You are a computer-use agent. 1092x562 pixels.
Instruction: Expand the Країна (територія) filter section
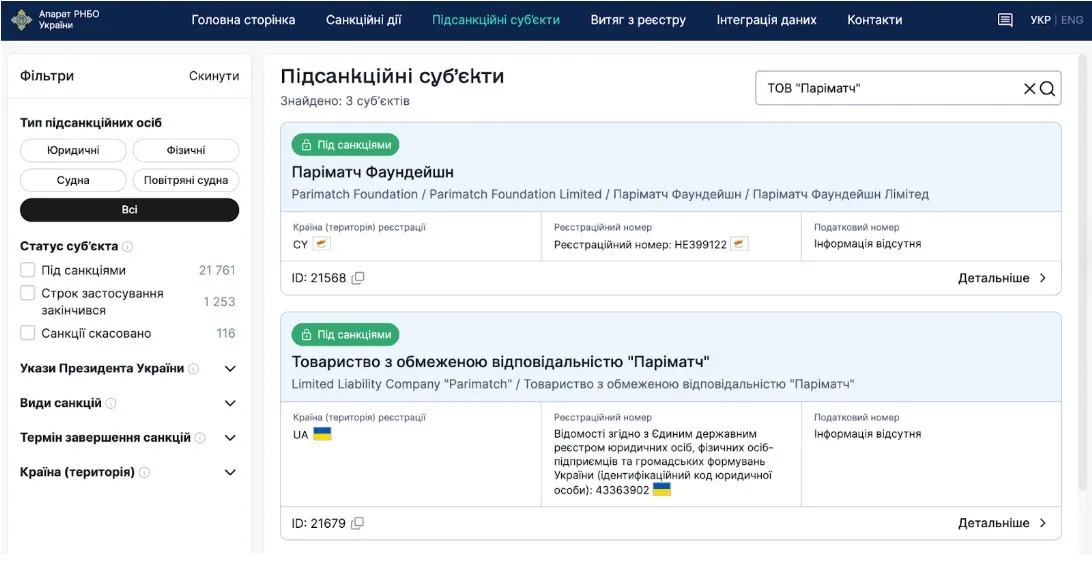pyautogui.click(x=231, y=472)
